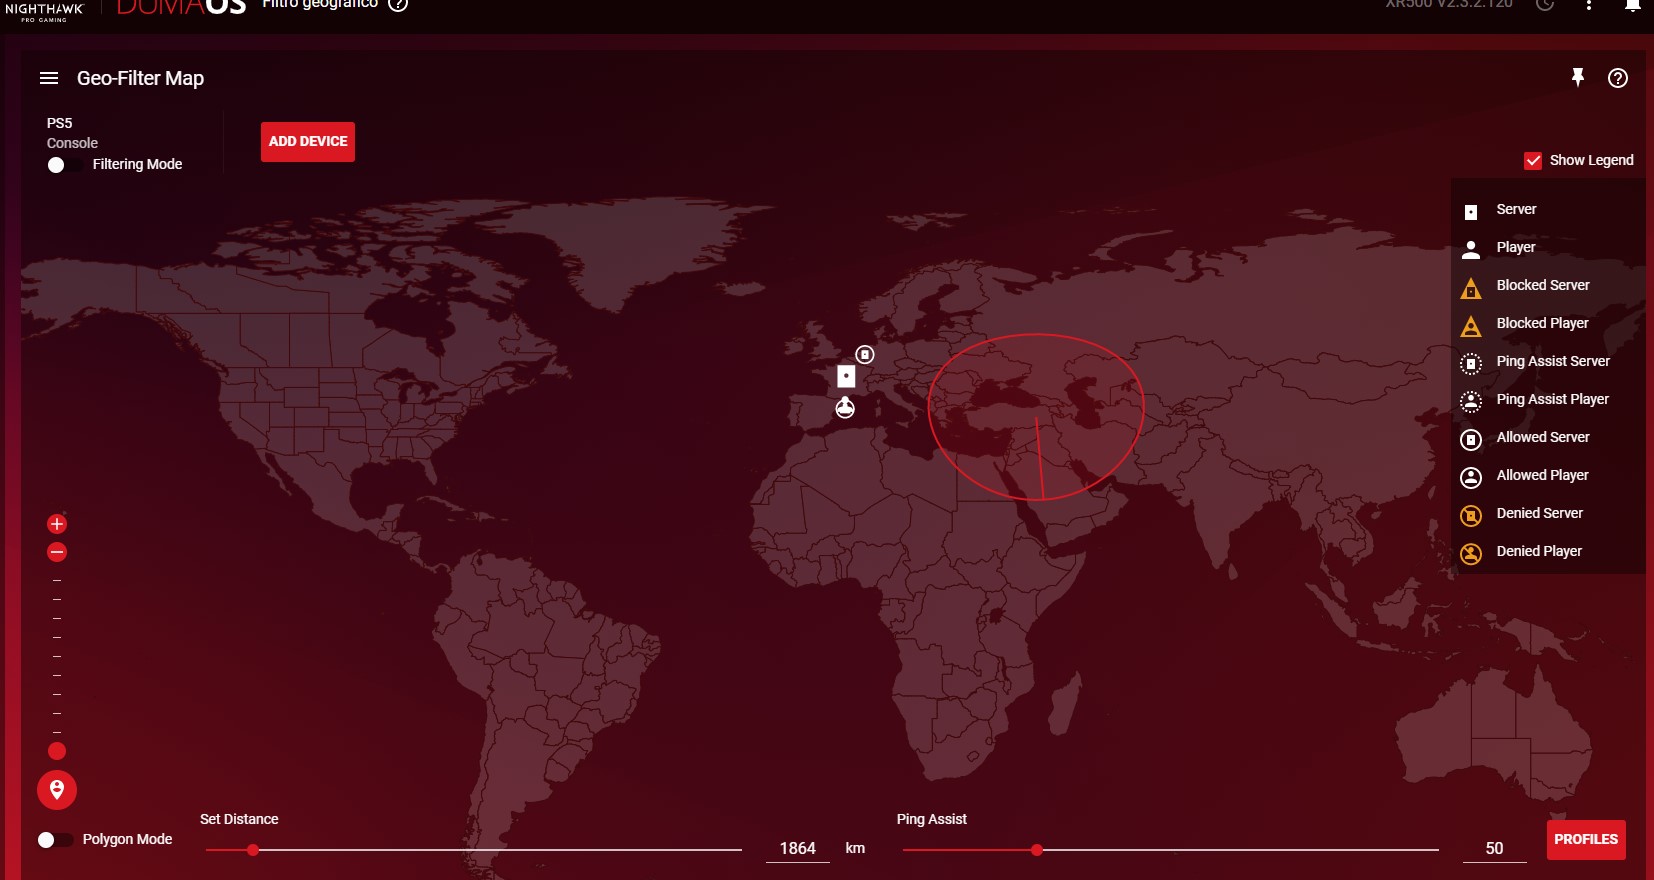Viewport: 1654px width, 880px height.
Task: Click the Ping Assist Player legend label
Action: point(1553,399)
